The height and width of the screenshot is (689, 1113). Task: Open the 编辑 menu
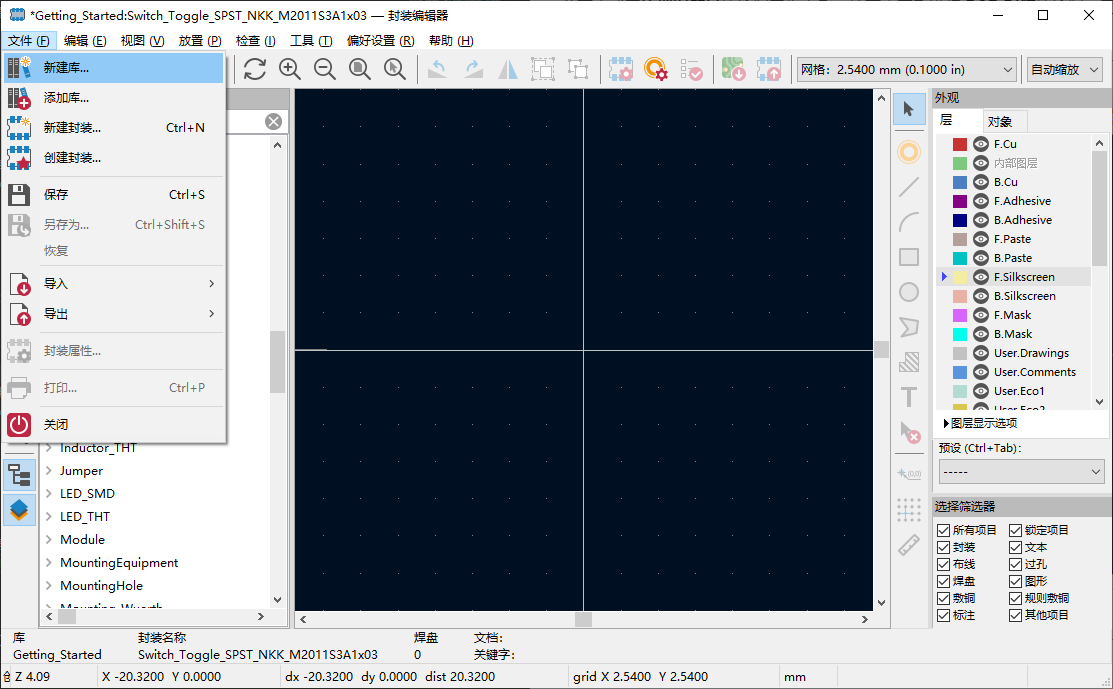click(85, 40)
